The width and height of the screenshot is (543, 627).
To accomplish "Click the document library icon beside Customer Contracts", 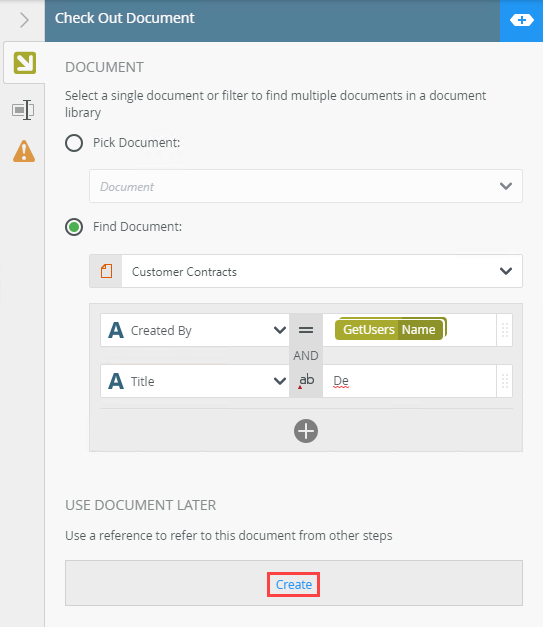I will point(106,271).
